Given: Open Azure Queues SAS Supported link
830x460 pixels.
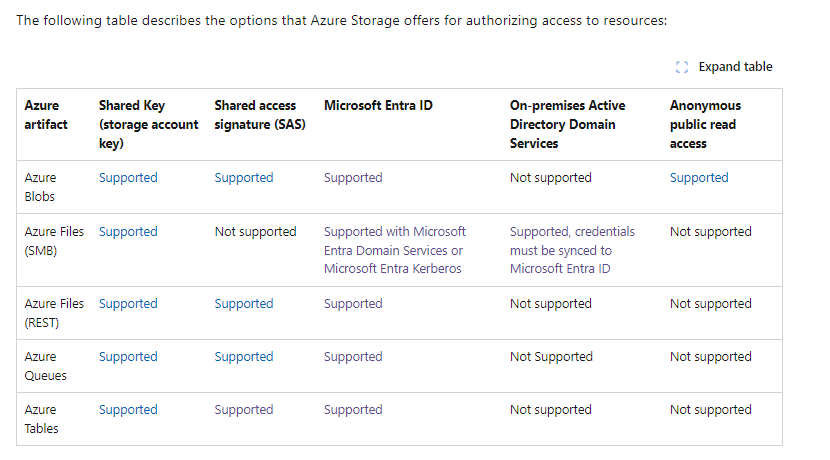Looking at the screenshot, I should (x=244, y=356).
